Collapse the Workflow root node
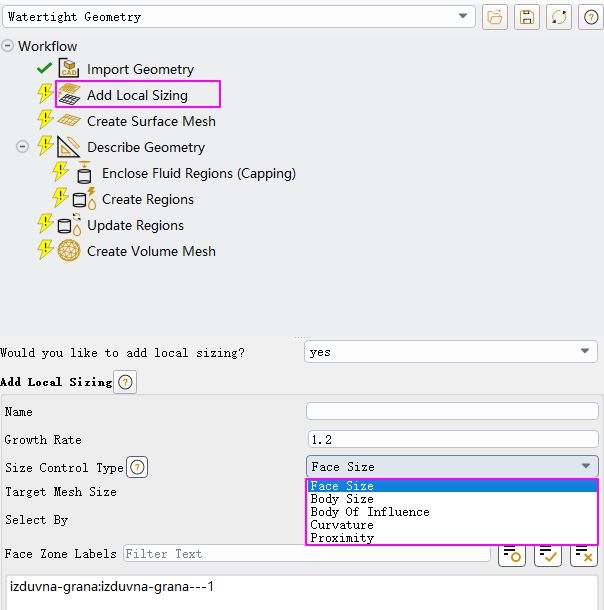This screenshot has width=604, height=610. click(x=8, y=46)
